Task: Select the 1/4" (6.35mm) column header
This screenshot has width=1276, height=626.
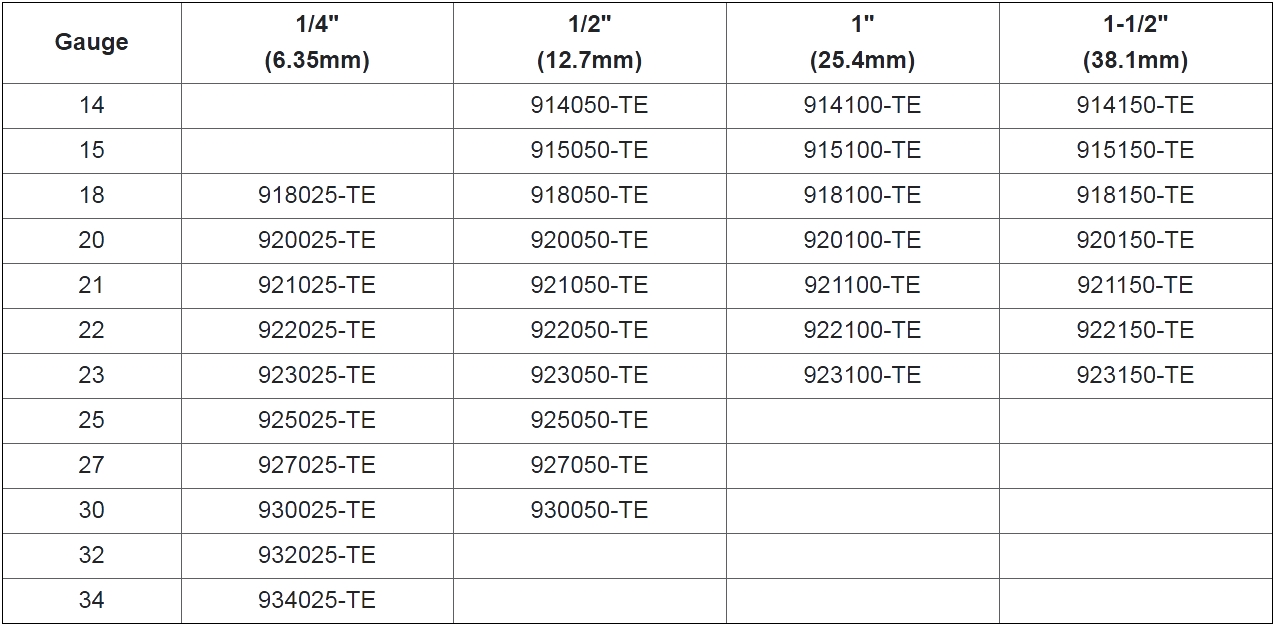Action: point(317,42)
